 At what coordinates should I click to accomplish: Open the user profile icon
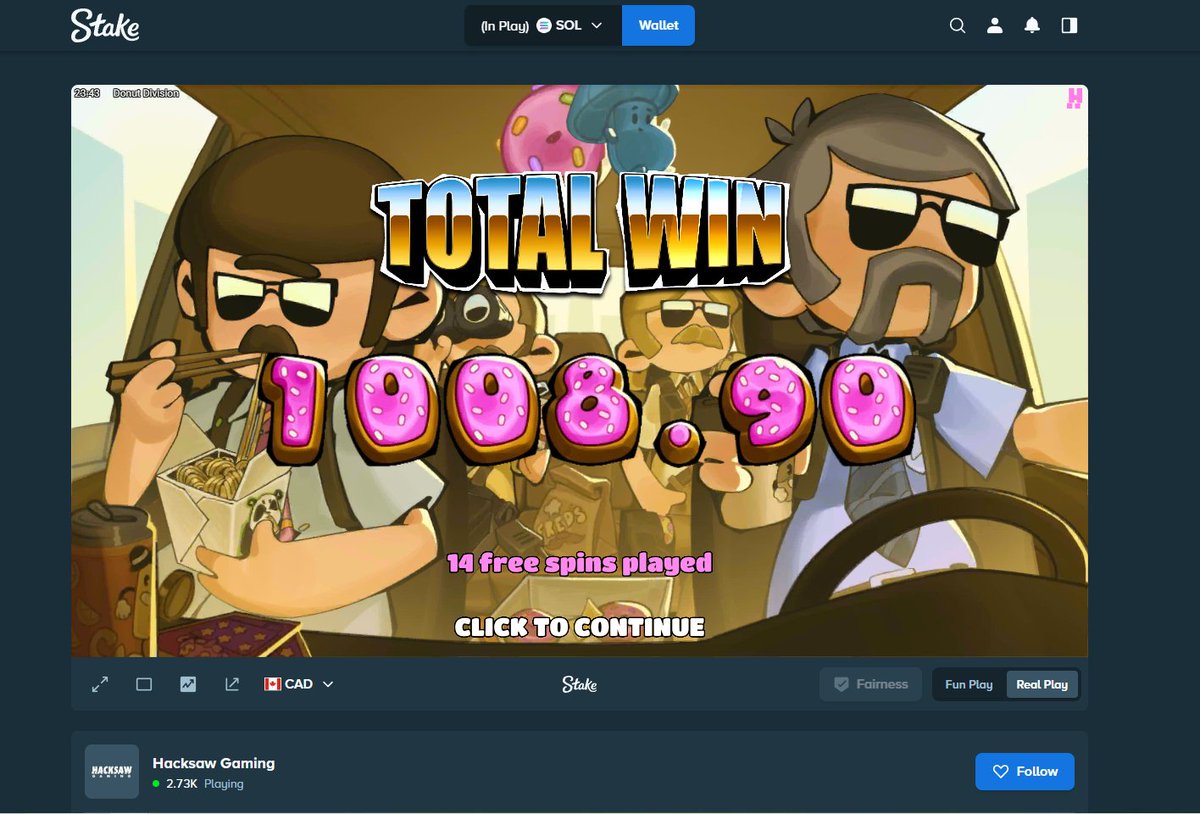pyautogui.click(x=995, y=26)
